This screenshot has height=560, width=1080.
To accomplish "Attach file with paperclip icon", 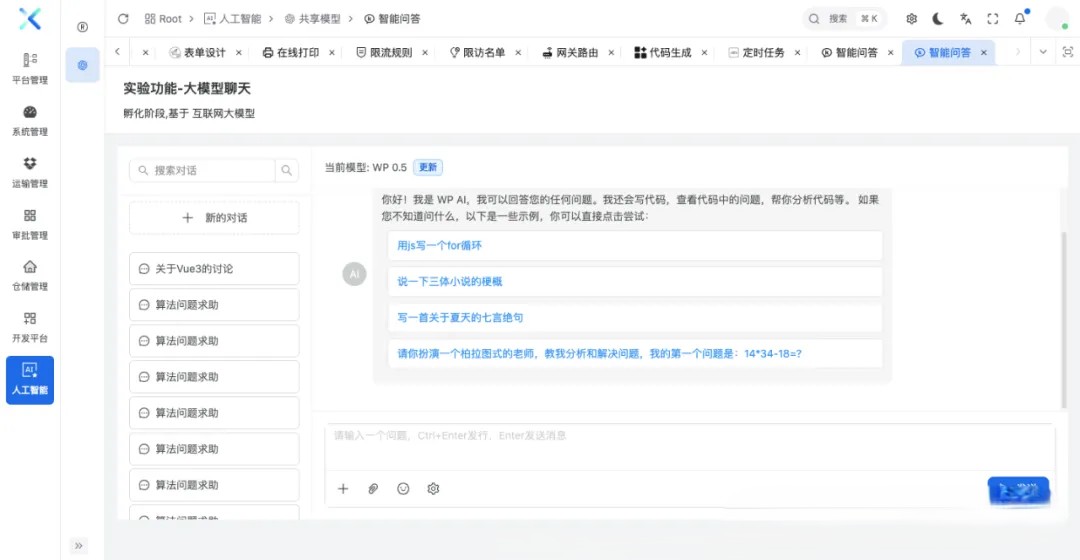I will [x=373, y=488].
